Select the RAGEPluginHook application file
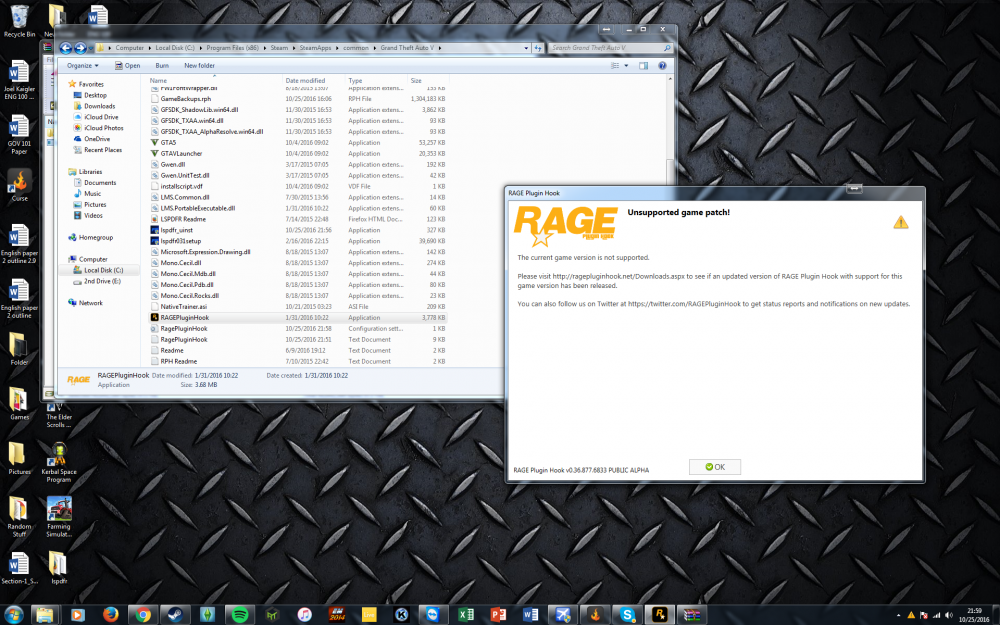The width and height of the screenshot is (1000, 625). pos(184,318)
